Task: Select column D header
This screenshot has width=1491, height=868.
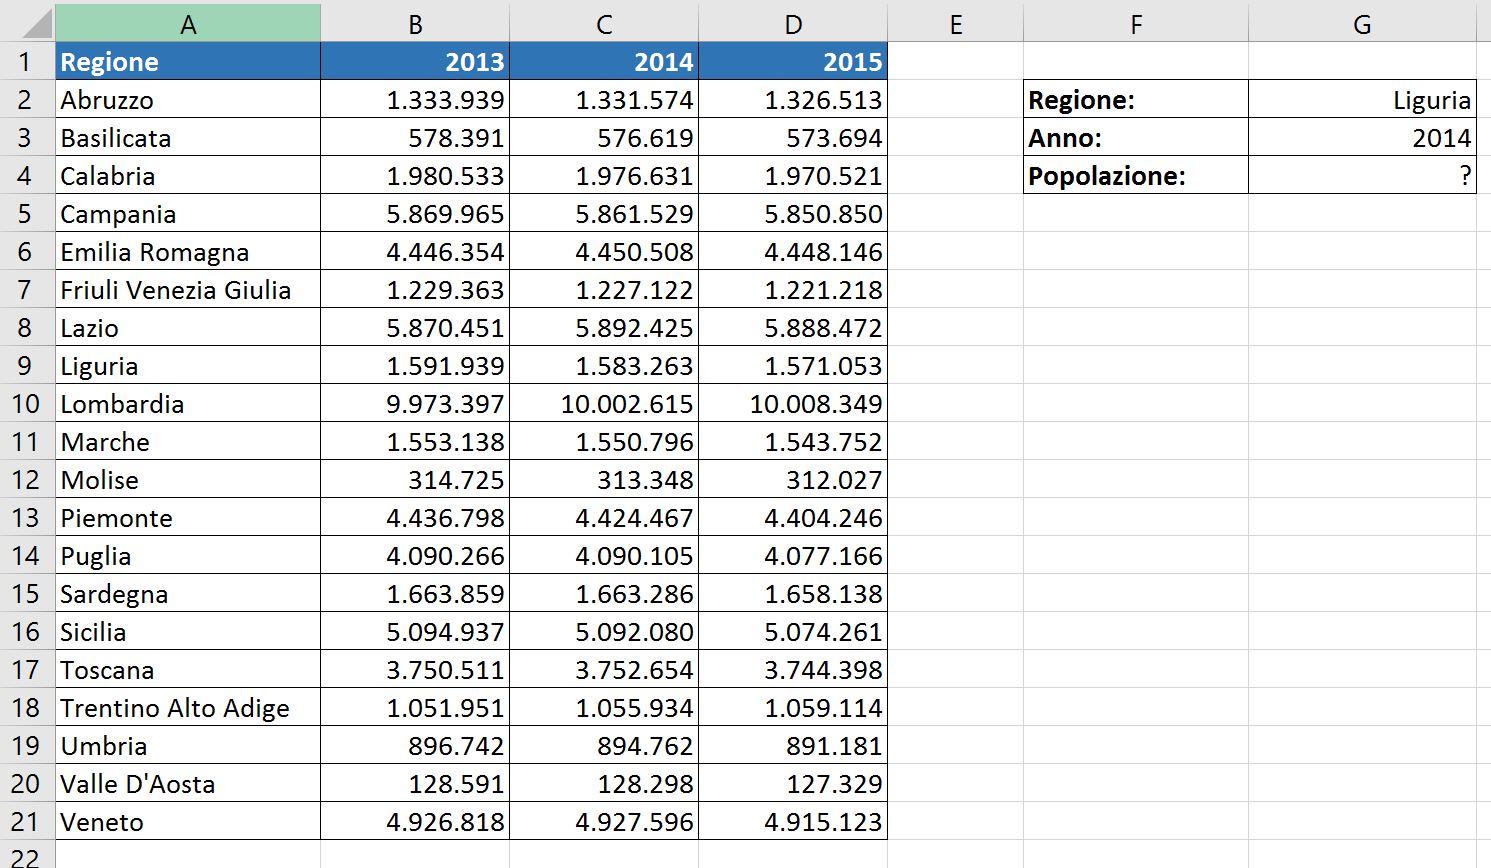Action: 793,24
